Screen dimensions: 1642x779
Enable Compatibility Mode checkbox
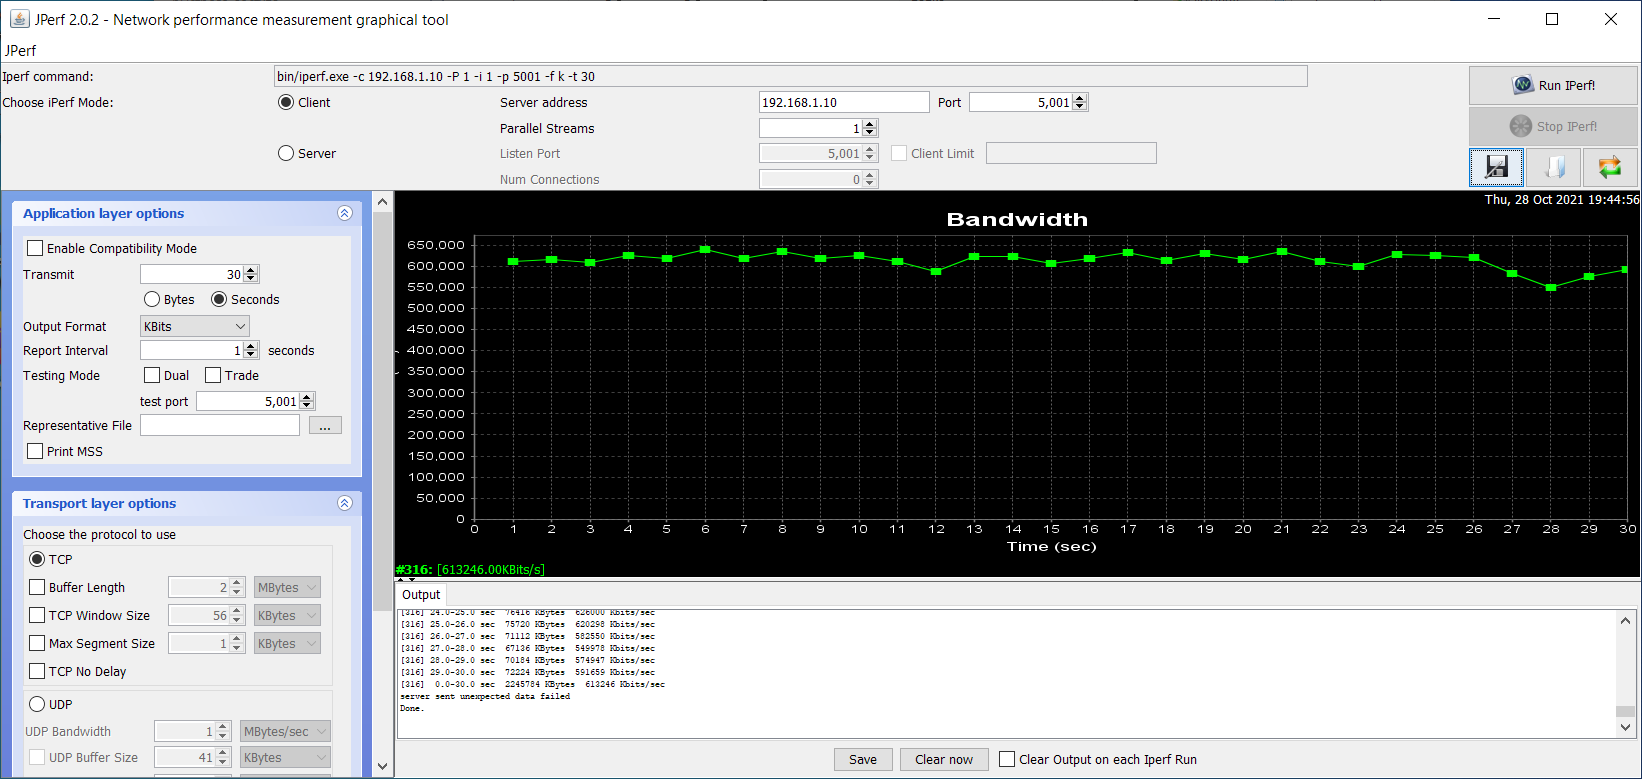tap(35, 248)
